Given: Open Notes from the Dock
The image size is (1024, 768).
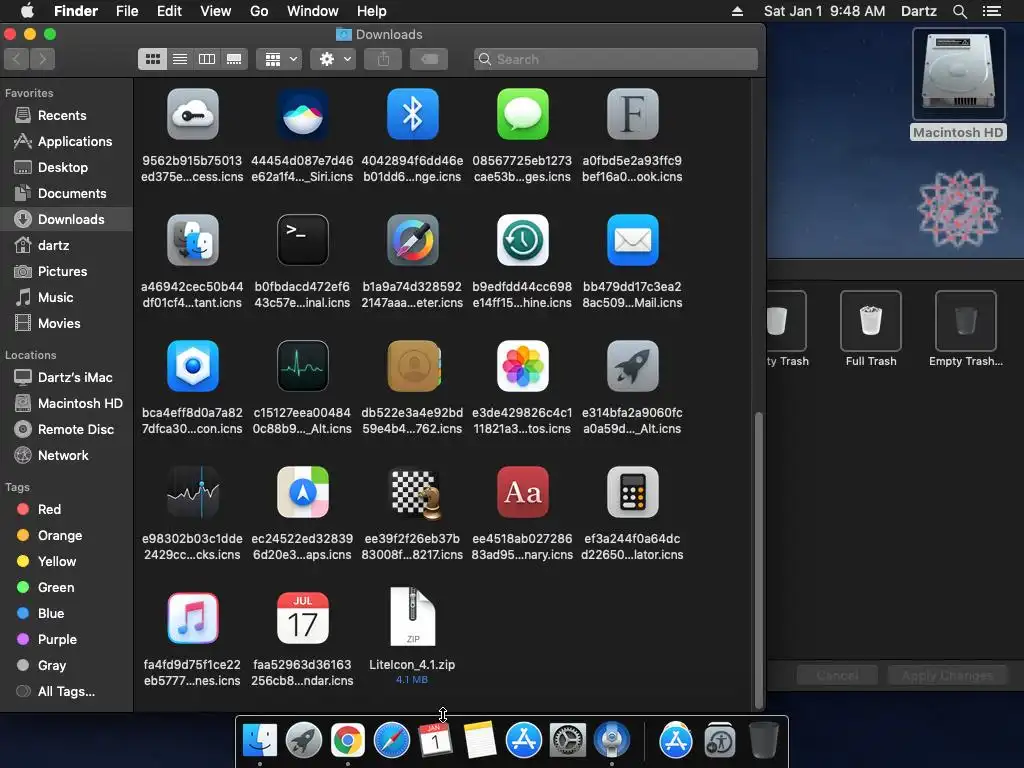Looking at the screenshot, I should pyautogui.click(x=479, y=741).
